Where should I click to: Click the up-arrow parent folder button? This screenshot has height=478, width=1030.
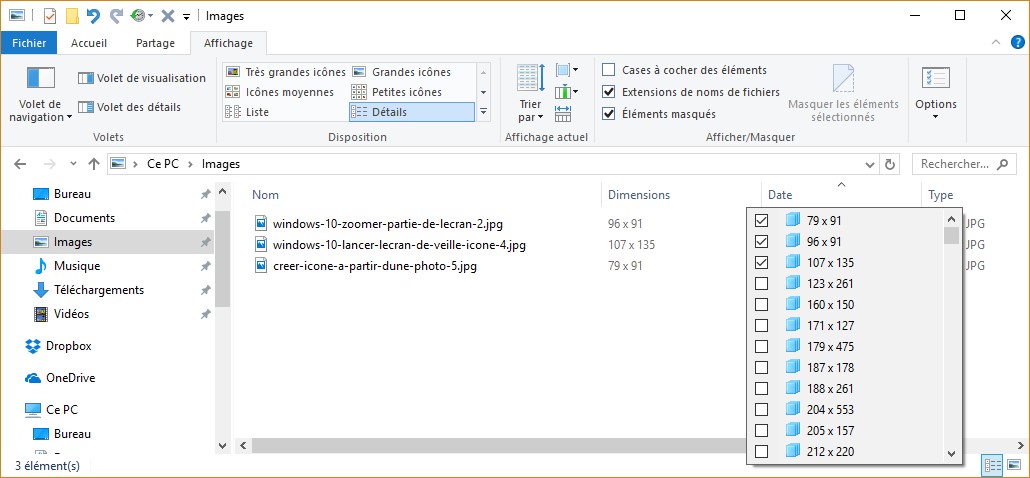(93, 164)
